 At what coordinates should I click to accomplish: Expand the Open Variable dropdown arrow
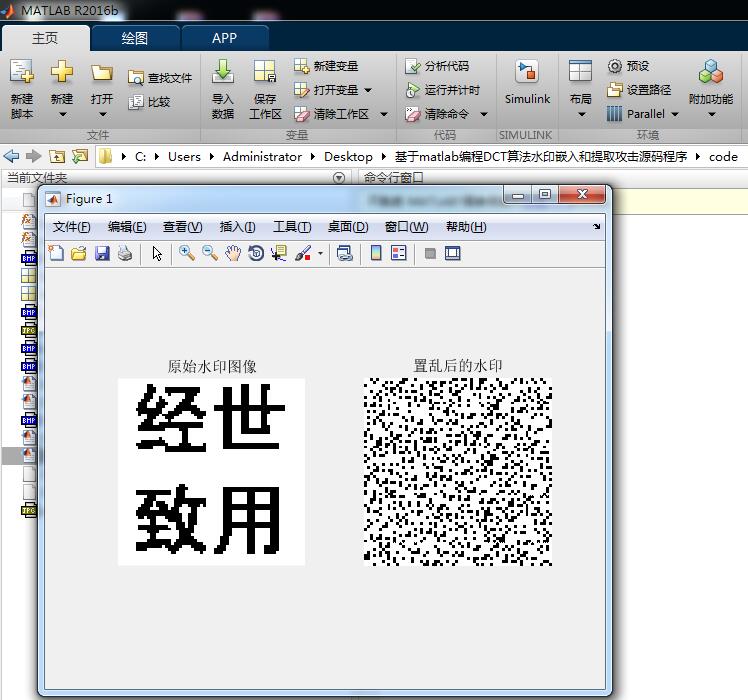tap(368, 90)
